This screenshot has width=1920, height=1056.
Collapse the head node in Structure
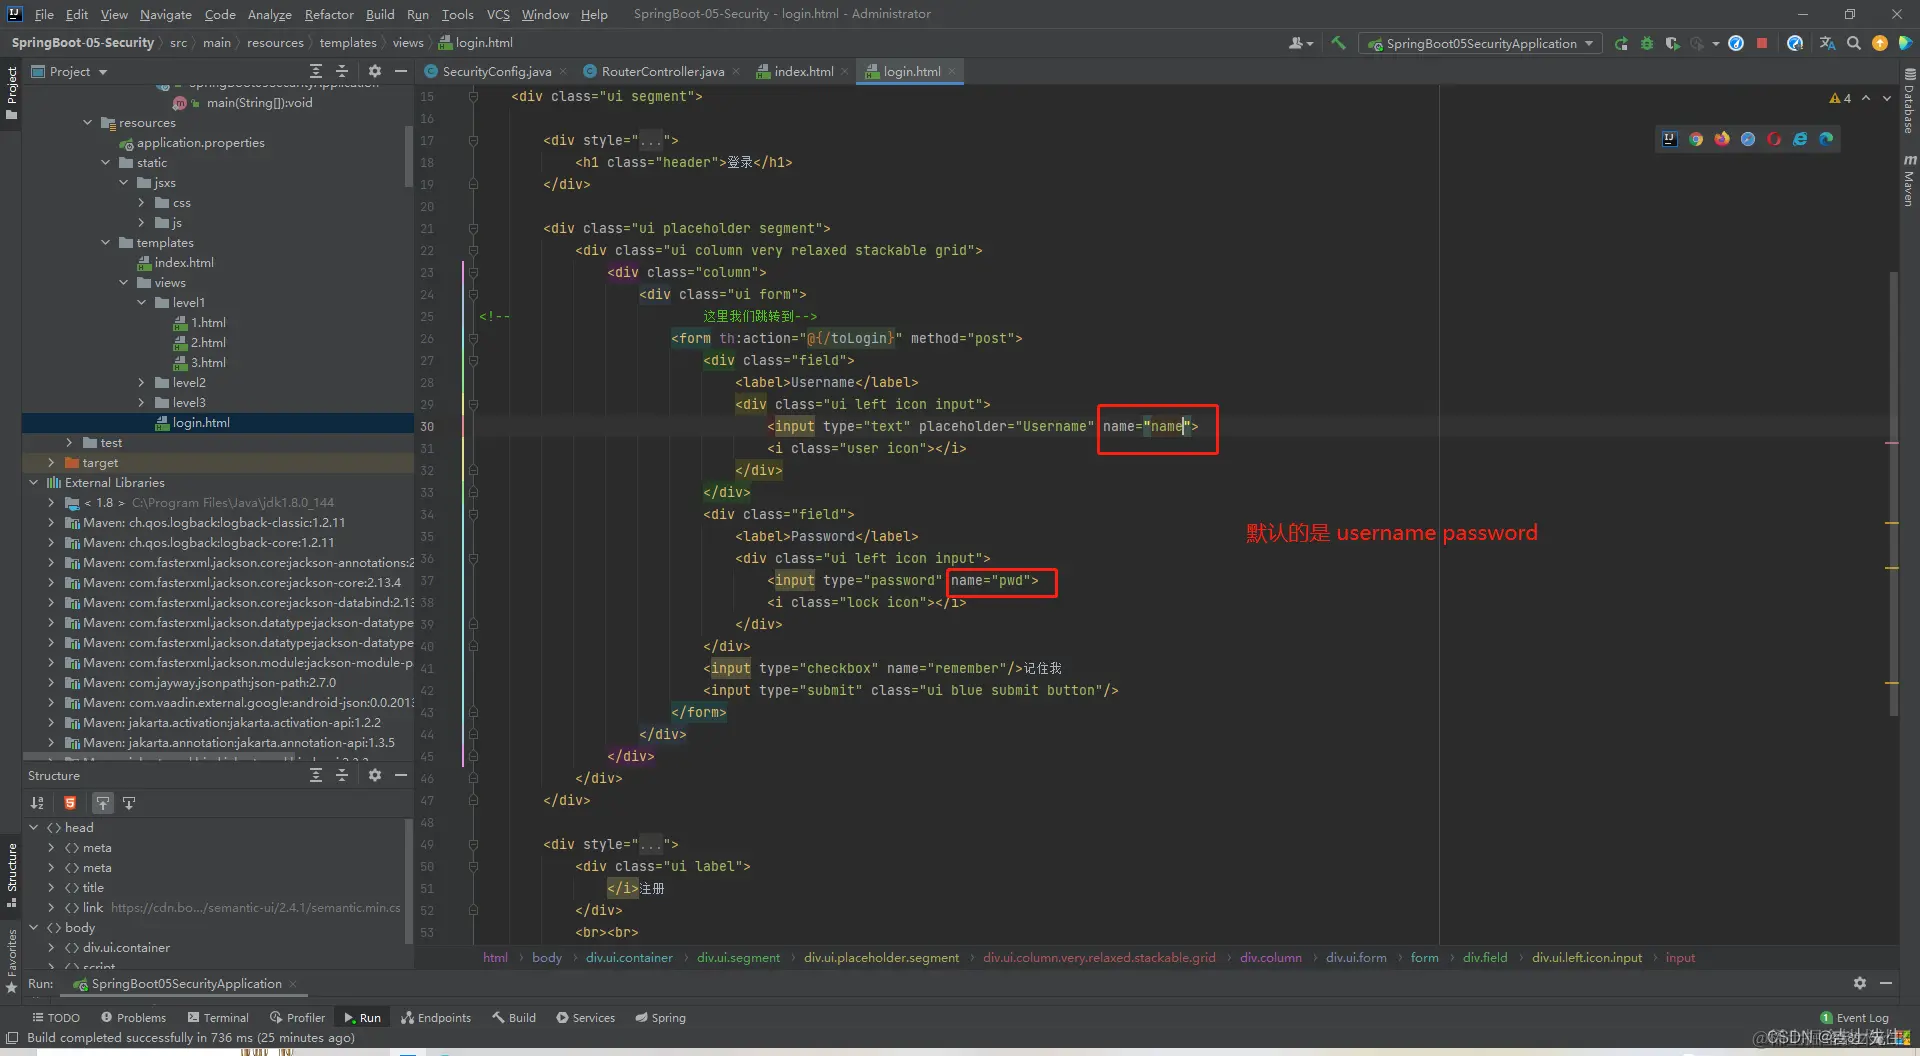click(34, 827)
